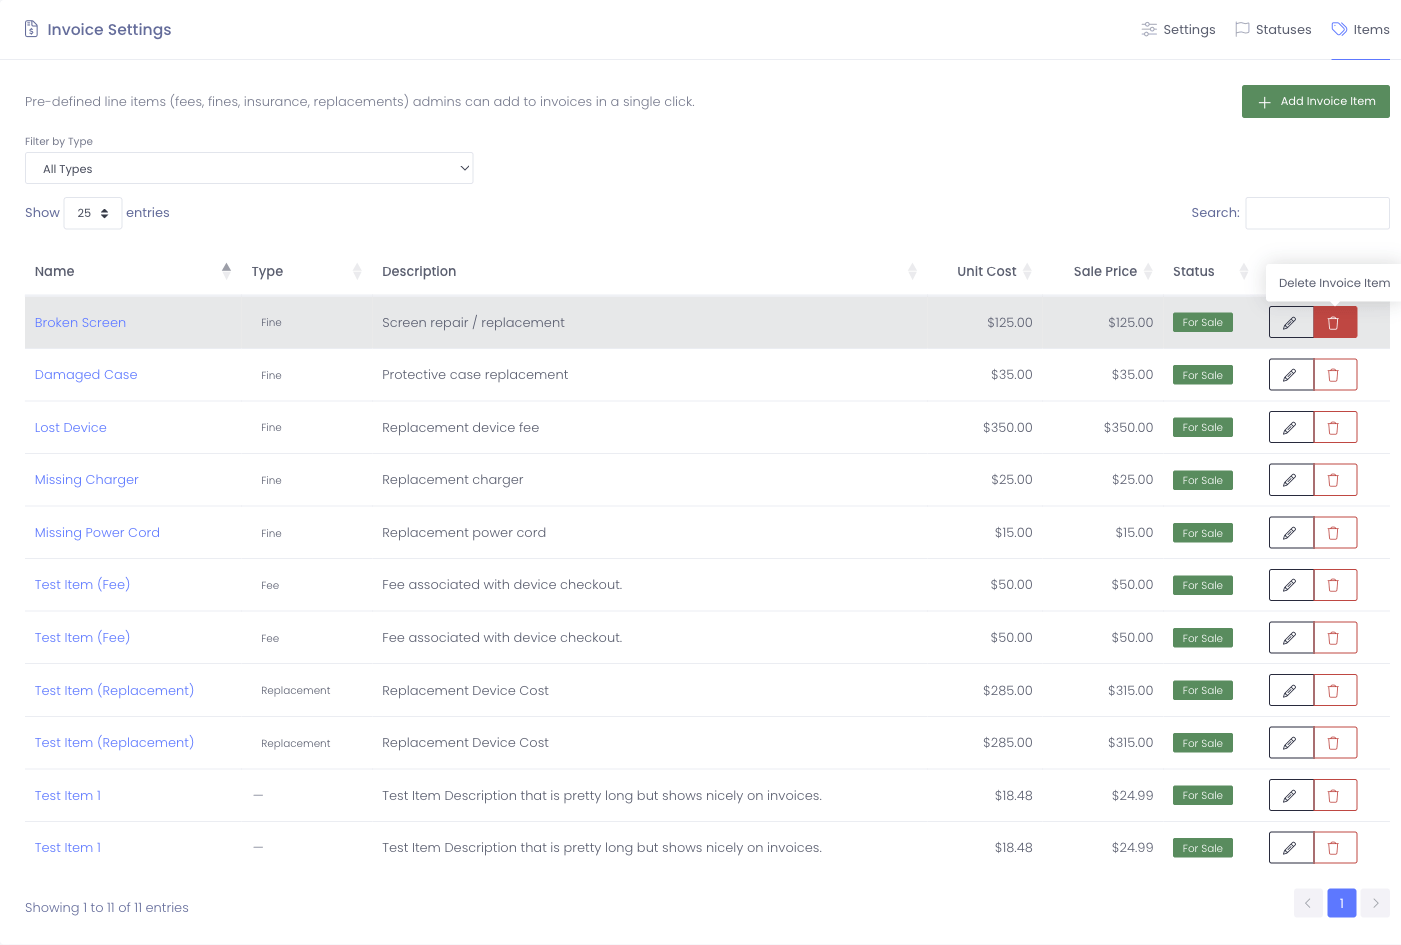The height and width of the screenshot is (945, 1401).
Task: Change the show entries count selector
Action: (93, 213)
